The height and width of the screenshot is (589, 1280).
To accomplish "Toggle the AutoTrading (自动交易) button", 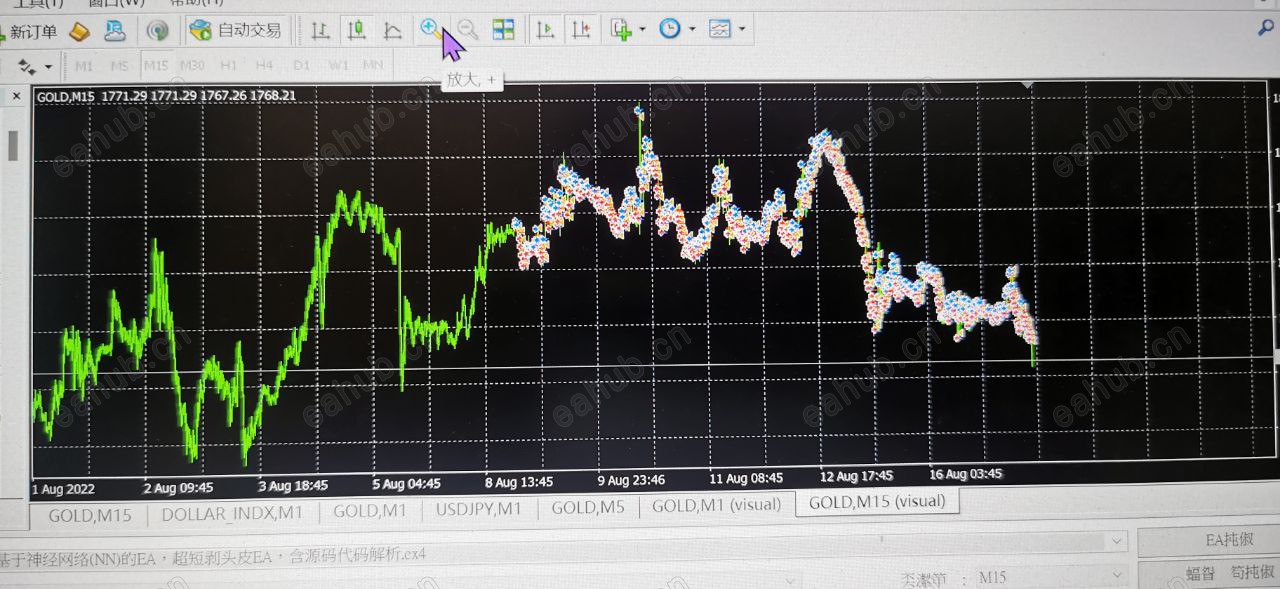I will tap(236, 30).
